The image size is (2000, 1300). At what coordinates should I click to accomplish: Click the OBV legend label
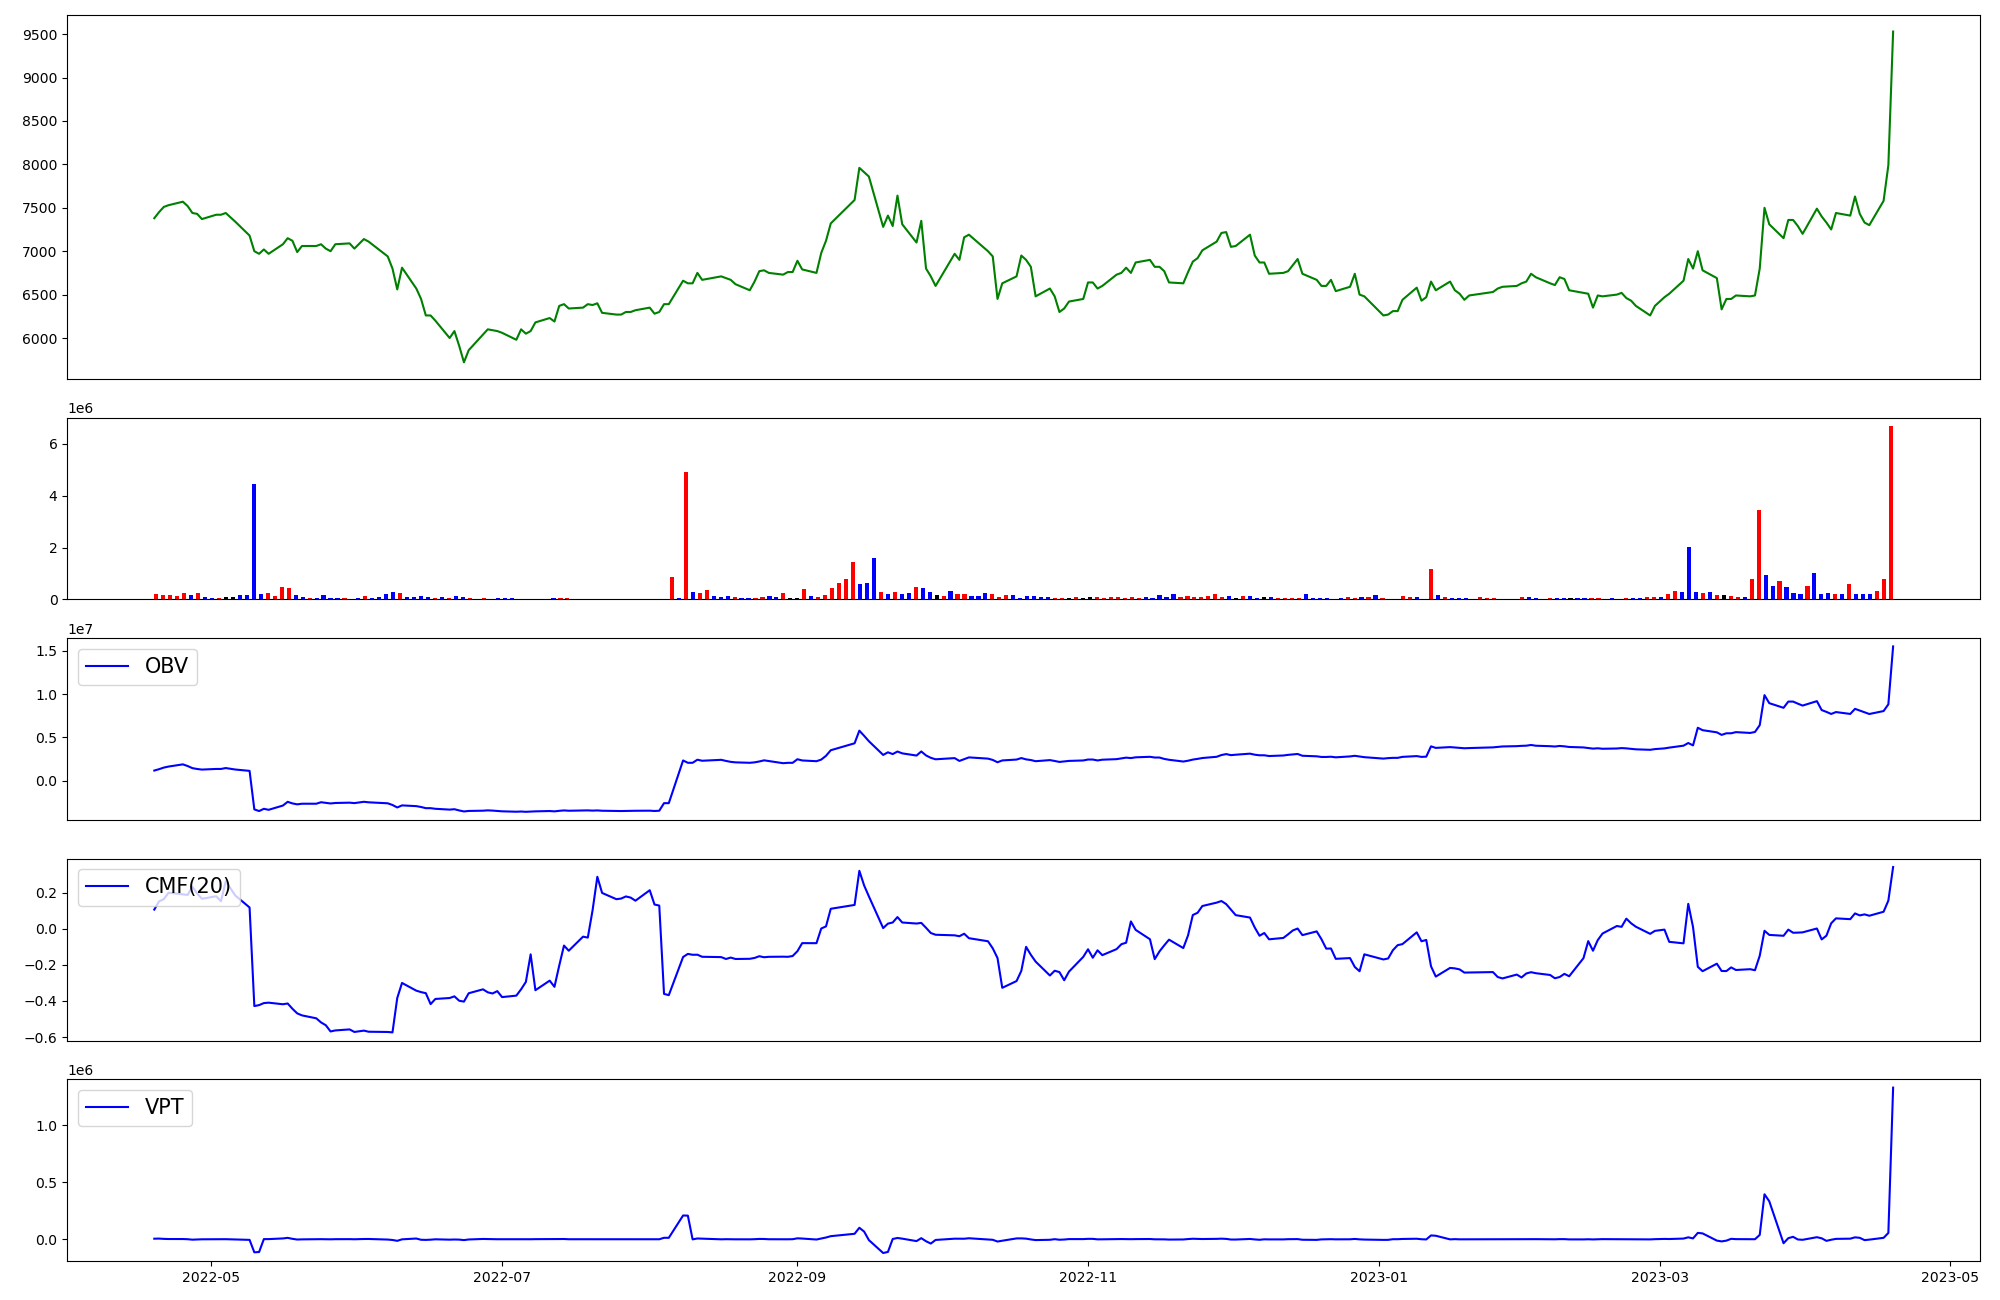click(166, 667)
